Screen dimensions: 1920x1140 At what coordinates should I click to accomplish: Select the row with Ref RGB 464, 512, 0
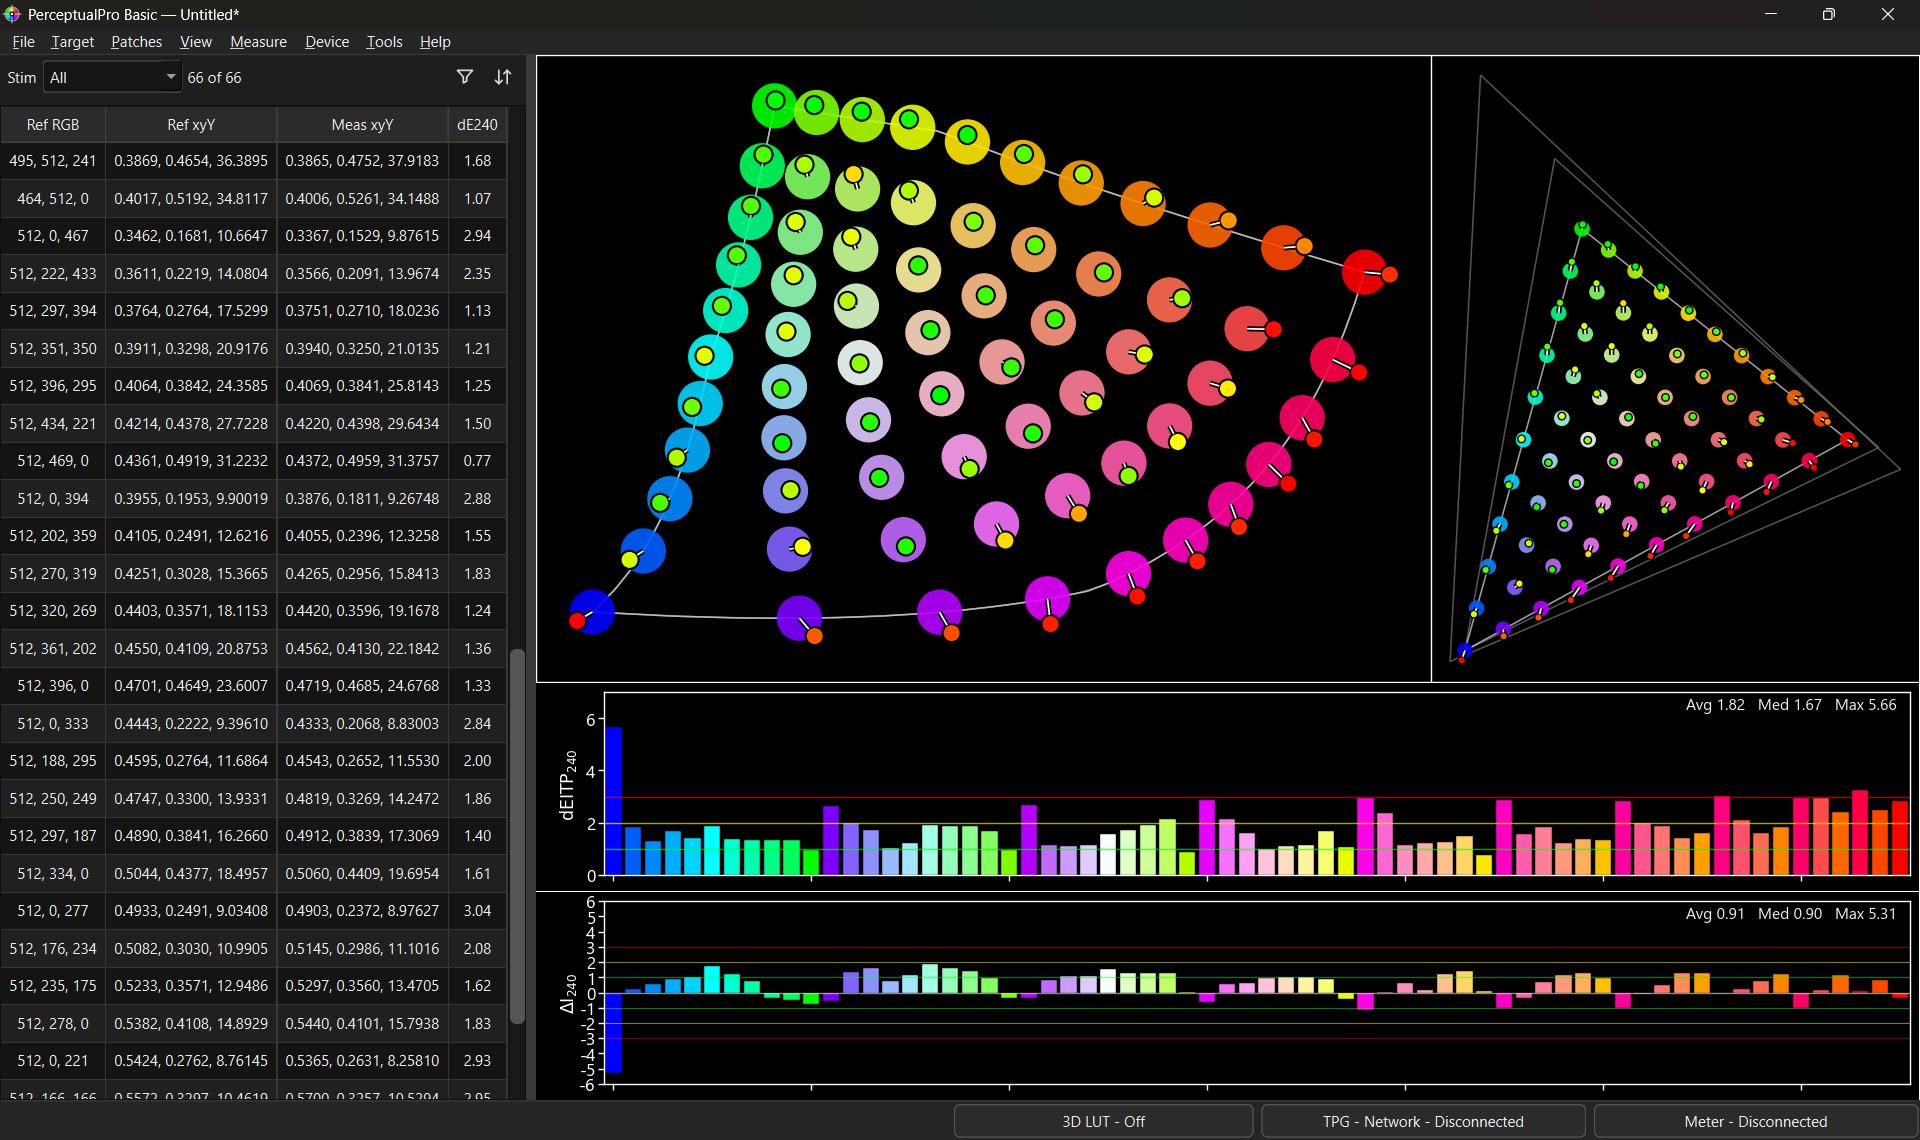click(x=253, y=198)
